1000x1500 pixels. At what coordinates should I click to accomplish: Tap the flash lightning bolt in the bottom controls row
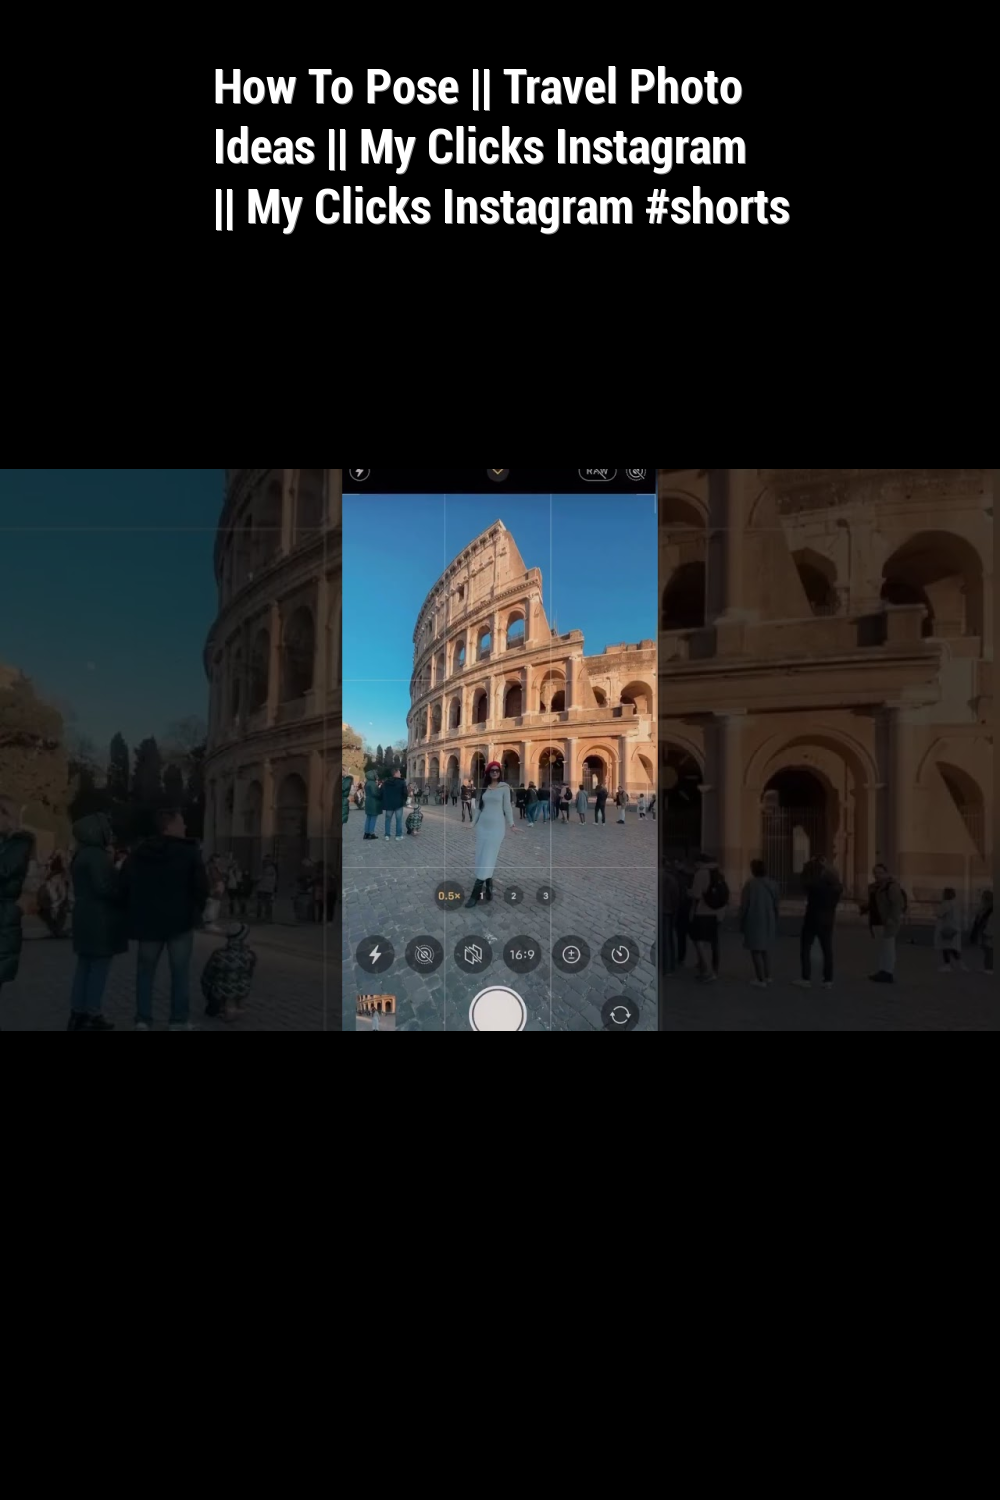pos(375,954)
